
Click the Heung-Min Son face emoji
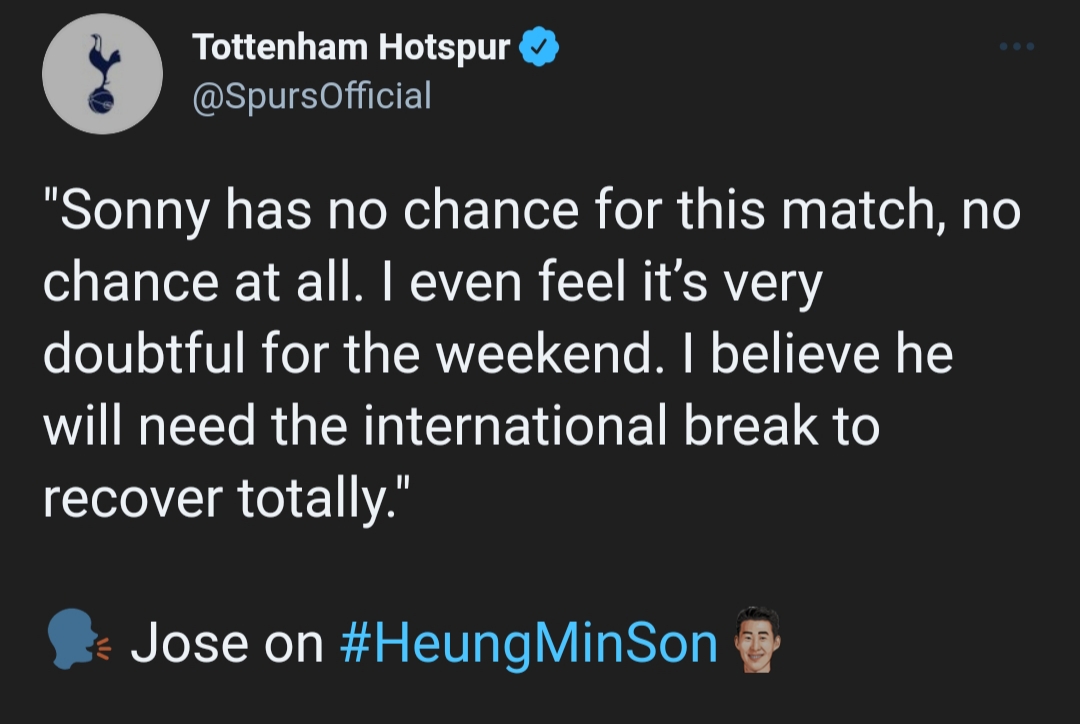coord(757,640)
